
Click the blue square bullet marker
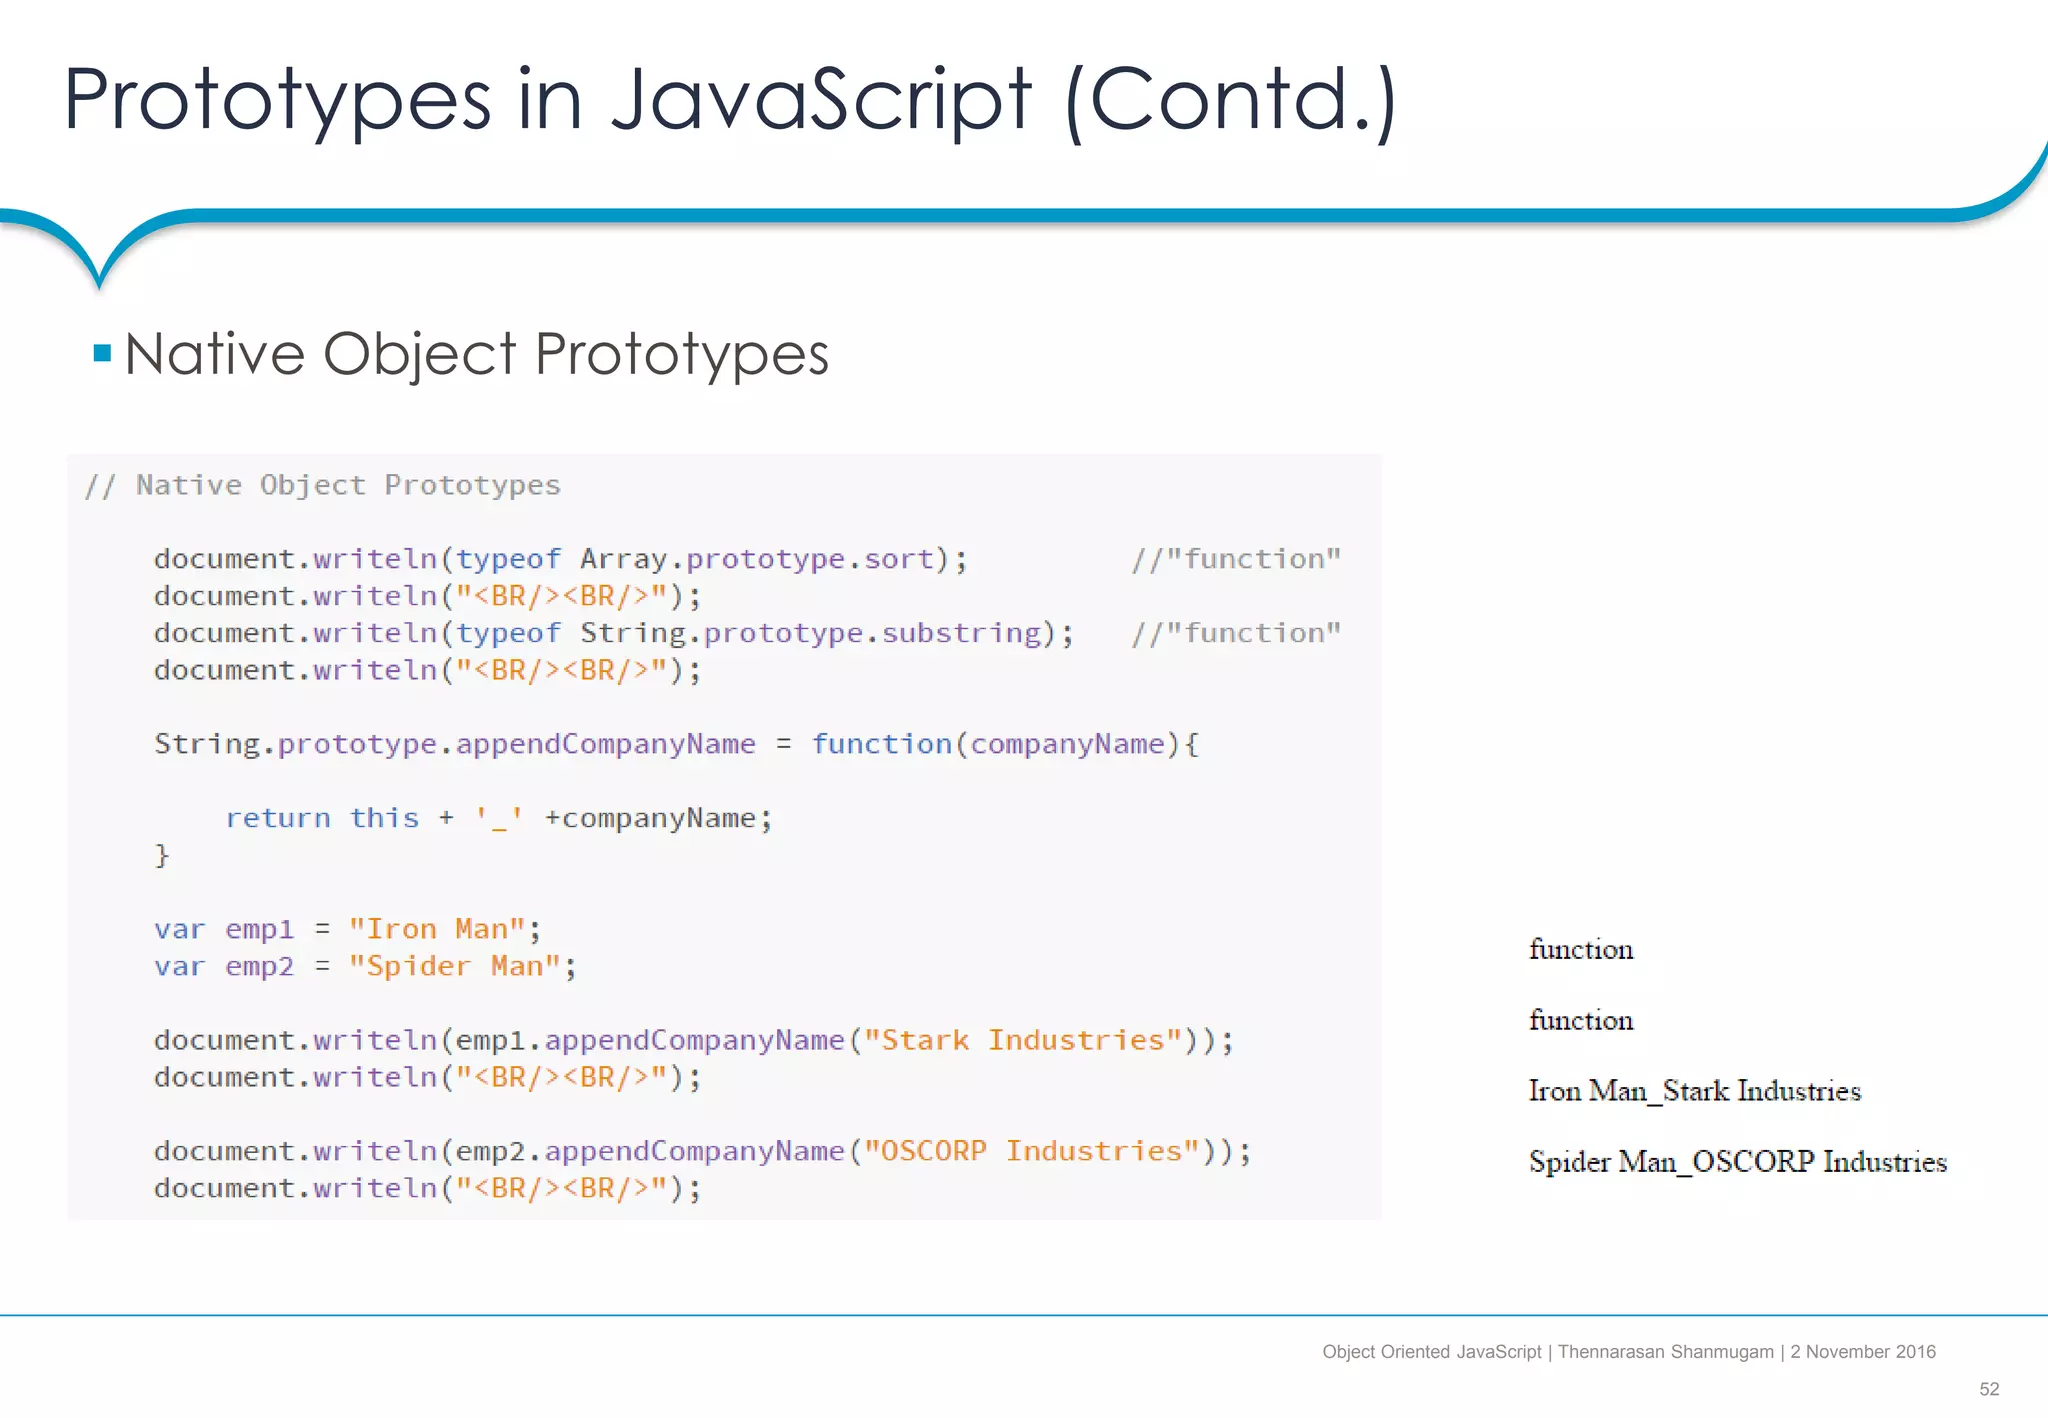click(x=102, y=353)
